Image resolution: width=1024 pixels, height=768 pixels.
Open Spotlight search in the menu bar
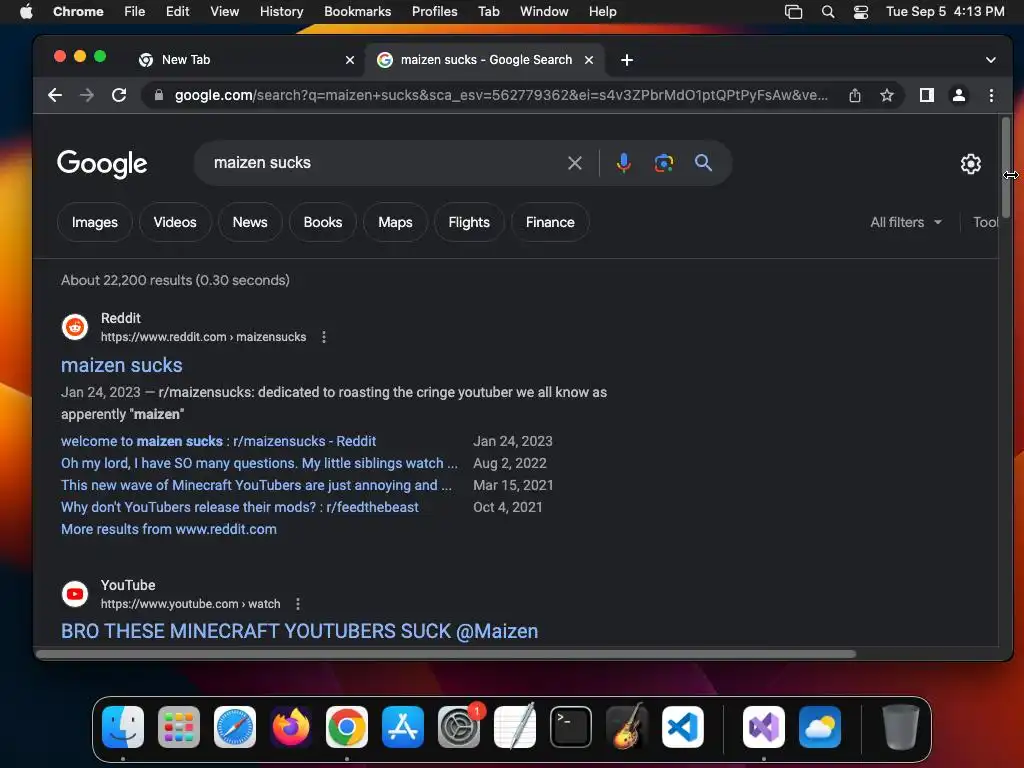(x=827, y=12)
